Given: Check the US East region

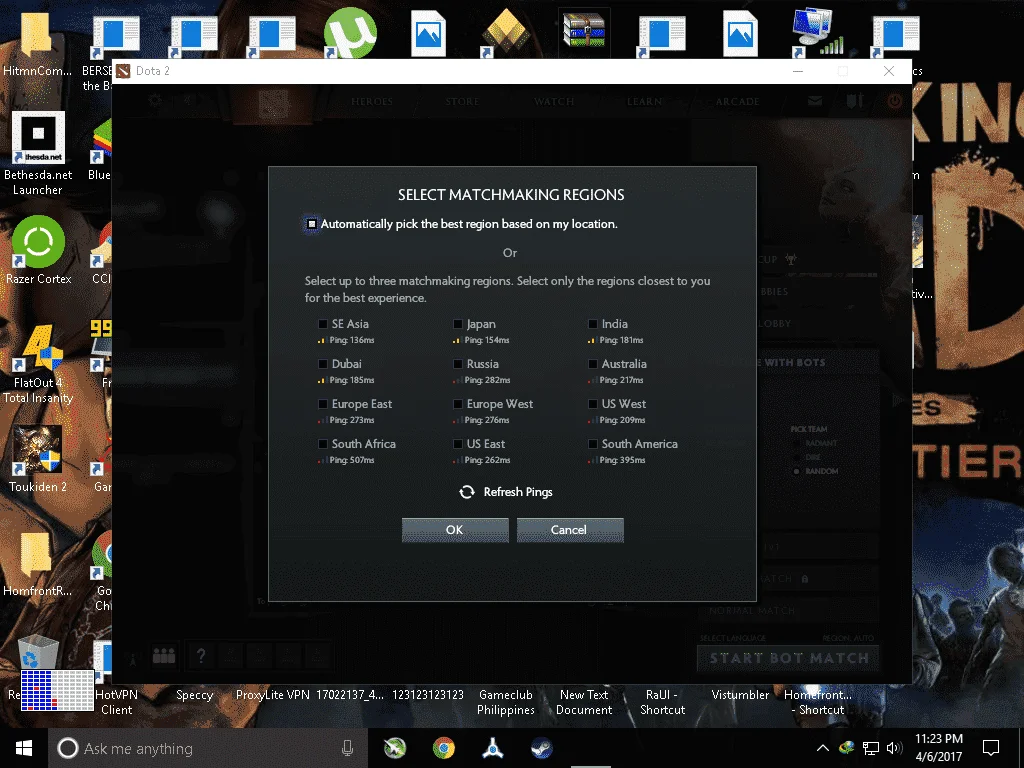Looking at the screenshot, I should point(458,444).
